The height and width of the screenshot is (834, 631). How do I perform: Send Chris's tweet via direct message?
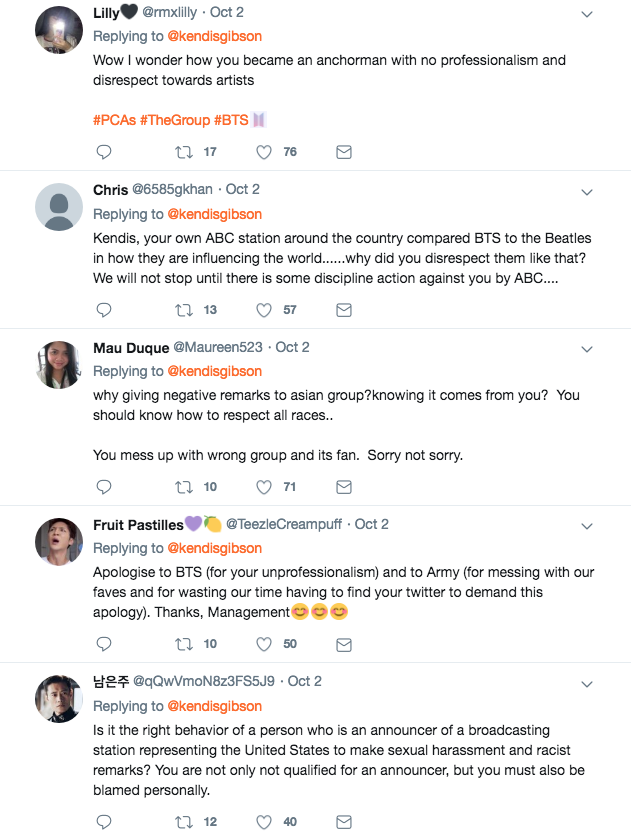coord(343,310)
